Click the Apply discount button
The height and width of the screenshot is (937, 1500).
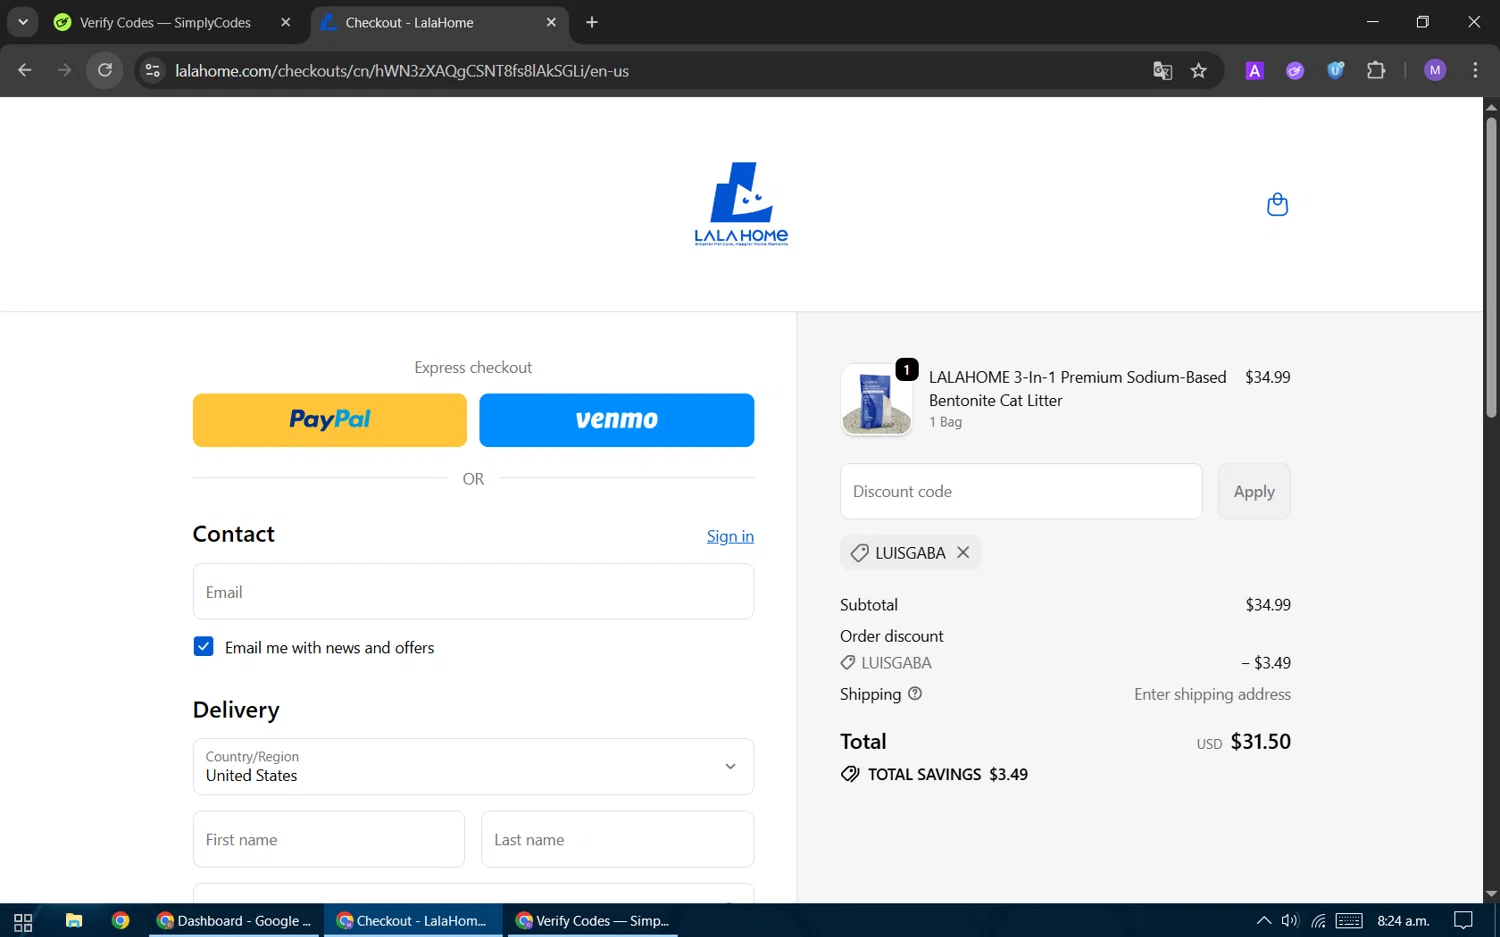(1254, 491)
